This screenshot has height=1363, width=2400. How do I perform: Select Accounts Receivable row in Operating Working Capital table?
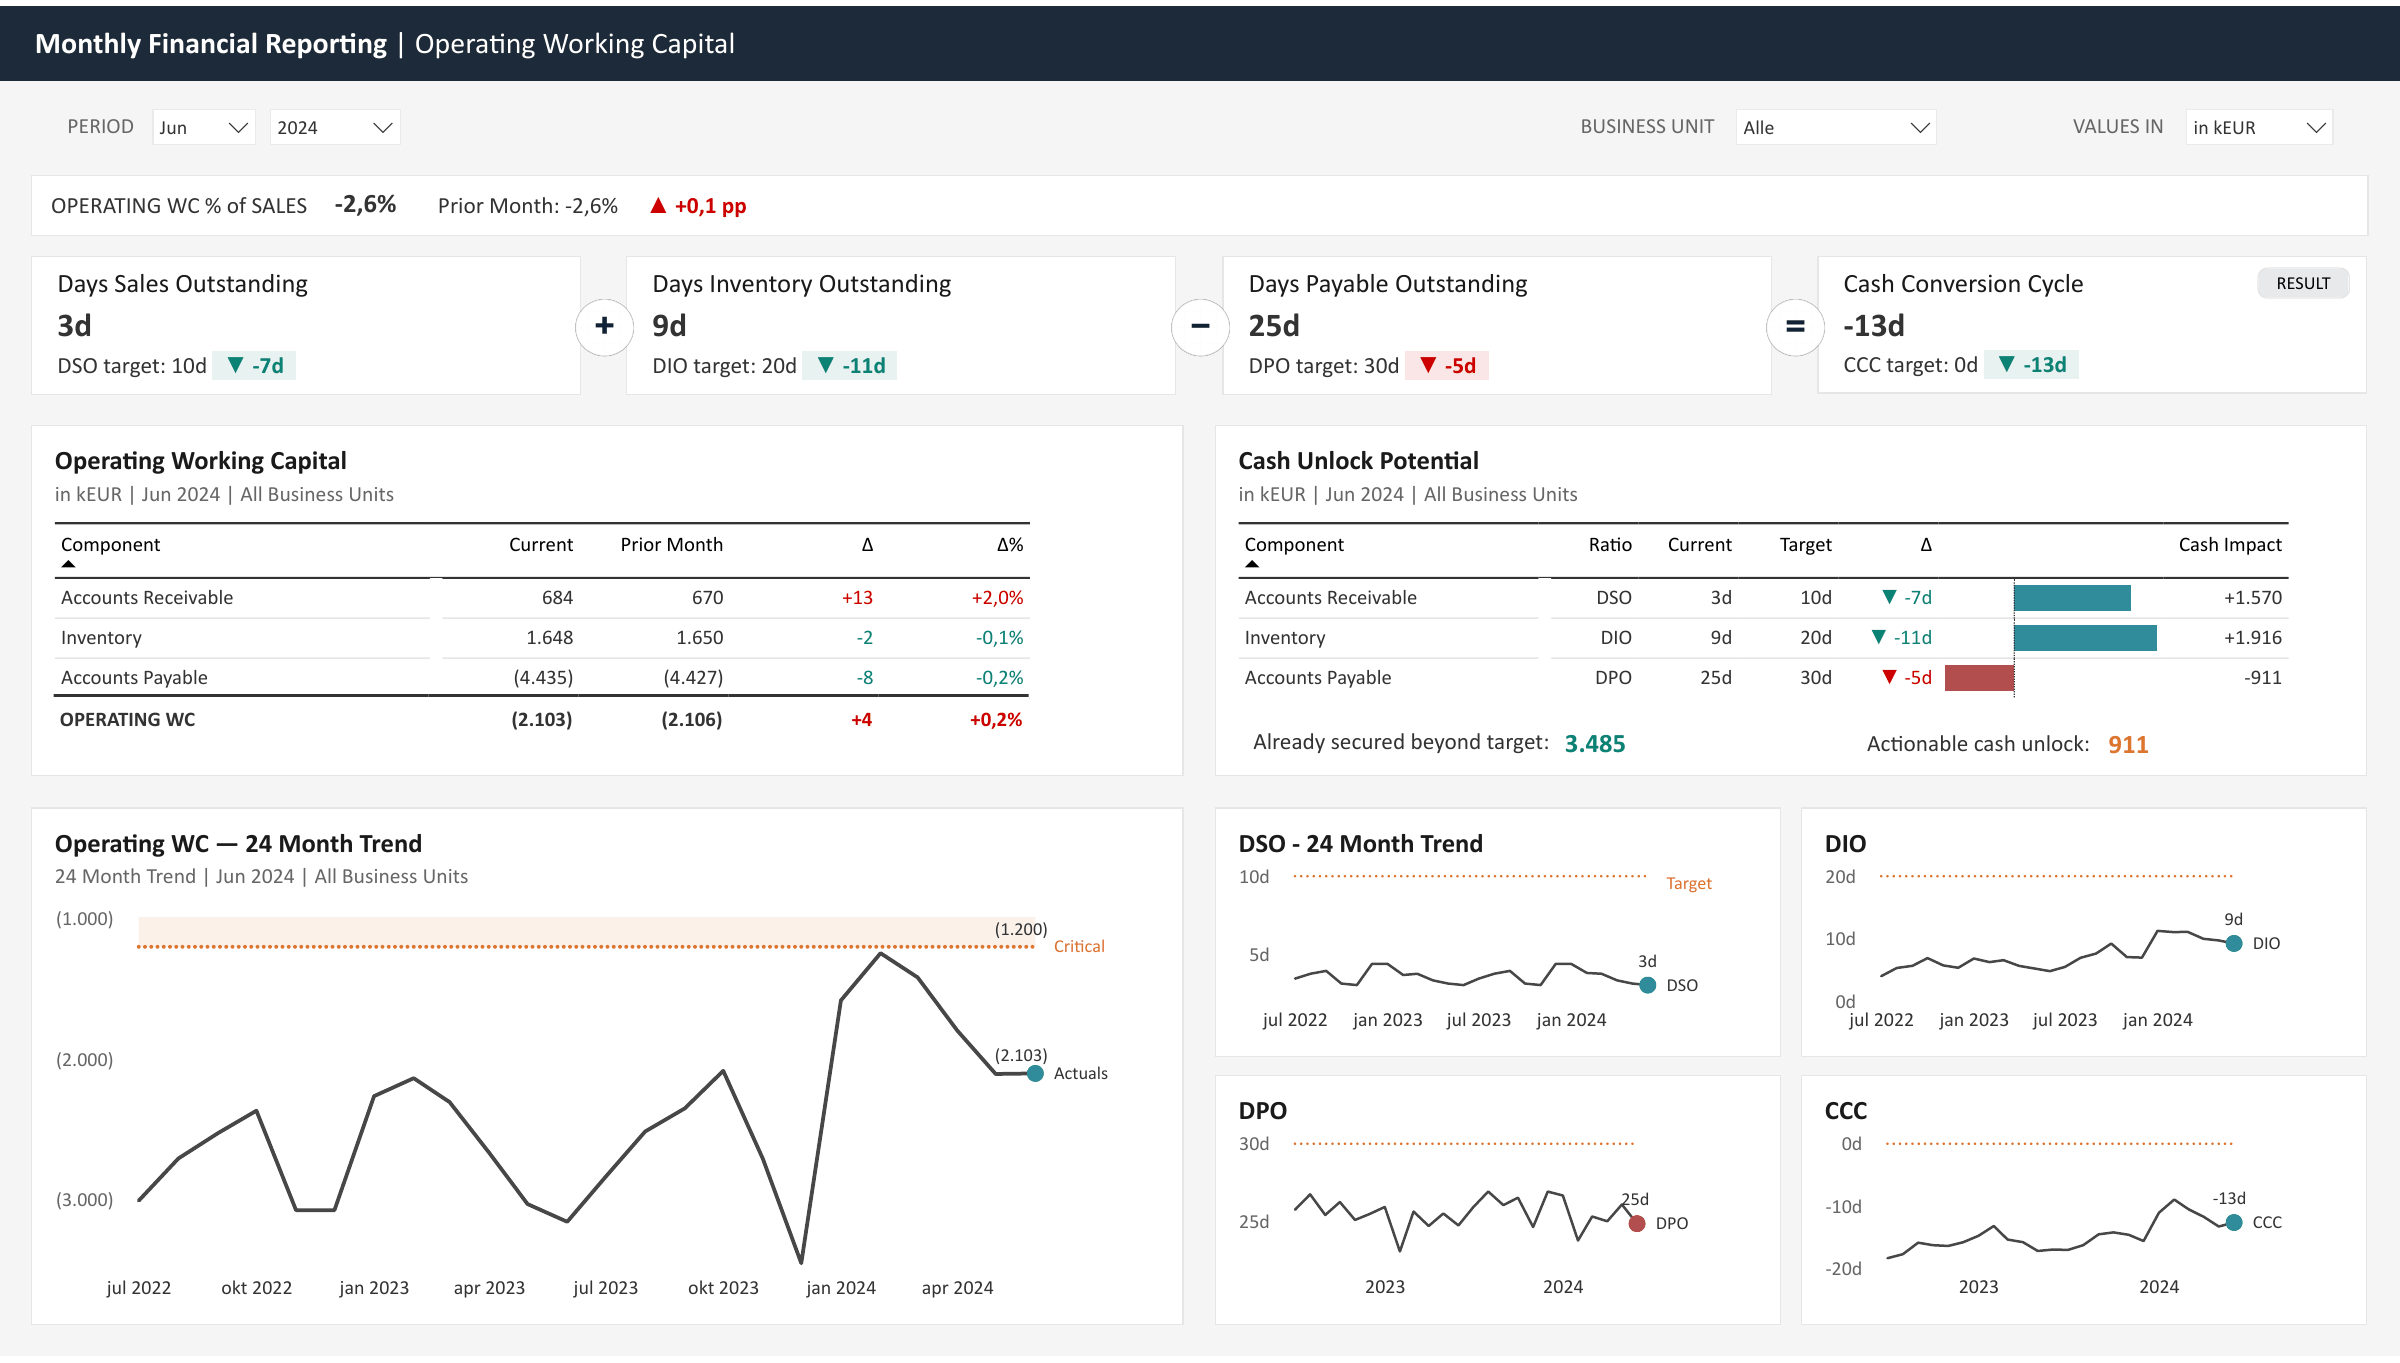click(542, 598)
